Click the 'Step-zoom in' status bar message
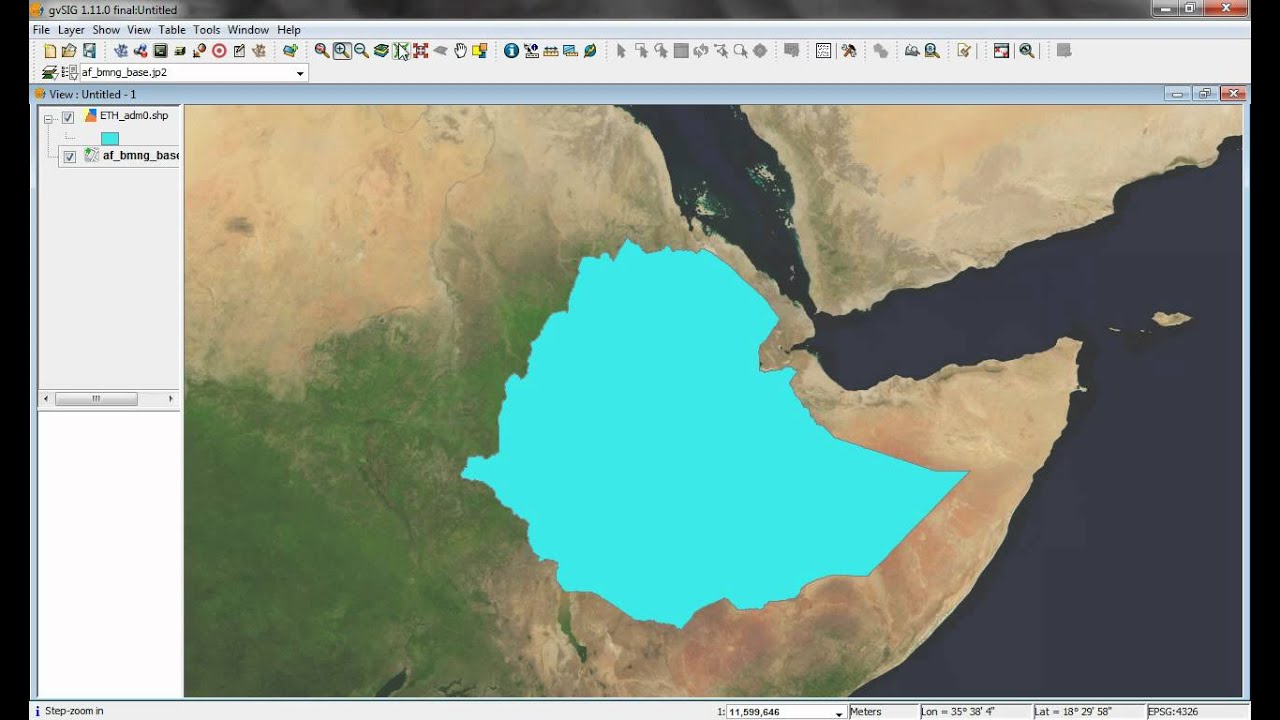This screenshot has width=1280, height=720. (x=74, y=711)
